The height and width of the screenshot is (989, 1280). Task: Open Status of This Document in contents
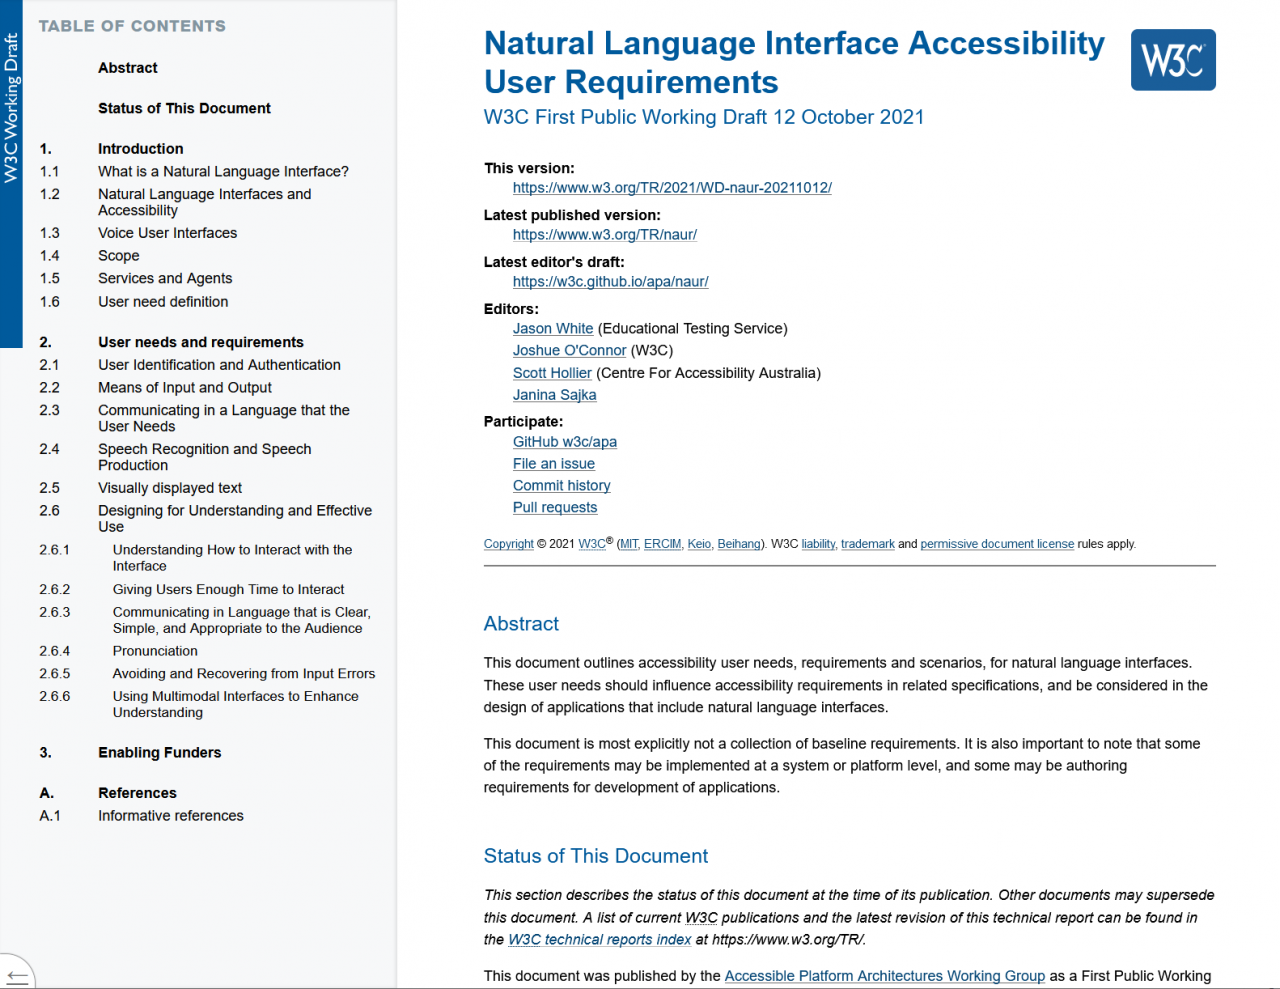[x=184, y=108]
